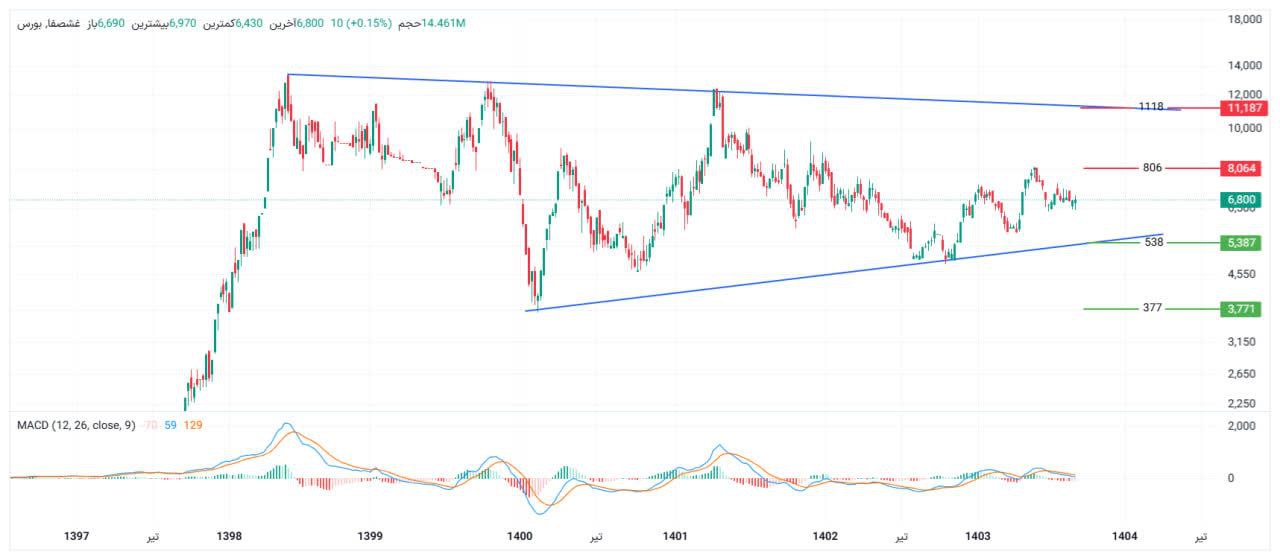Screen dimensions: 1280x560
Task: Select the 1118 resistance level text
Action: coord(1151,107)
